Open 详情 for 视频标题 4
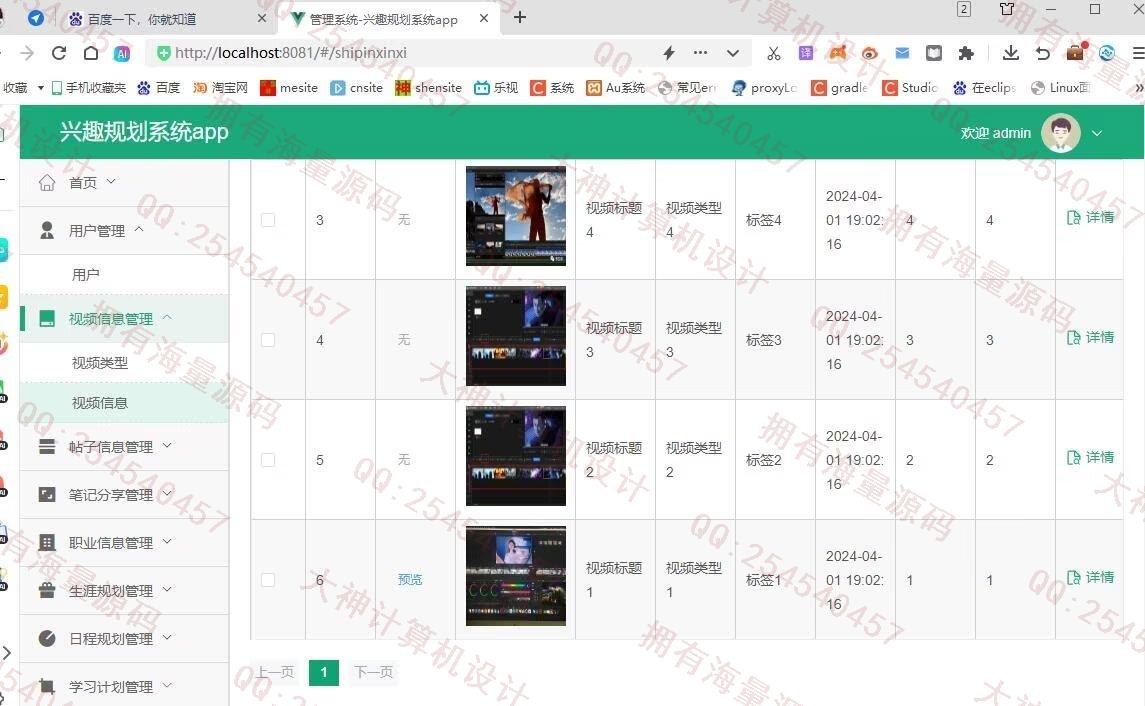Screen dimensions: 1145x706 [x=1090, y=217]
